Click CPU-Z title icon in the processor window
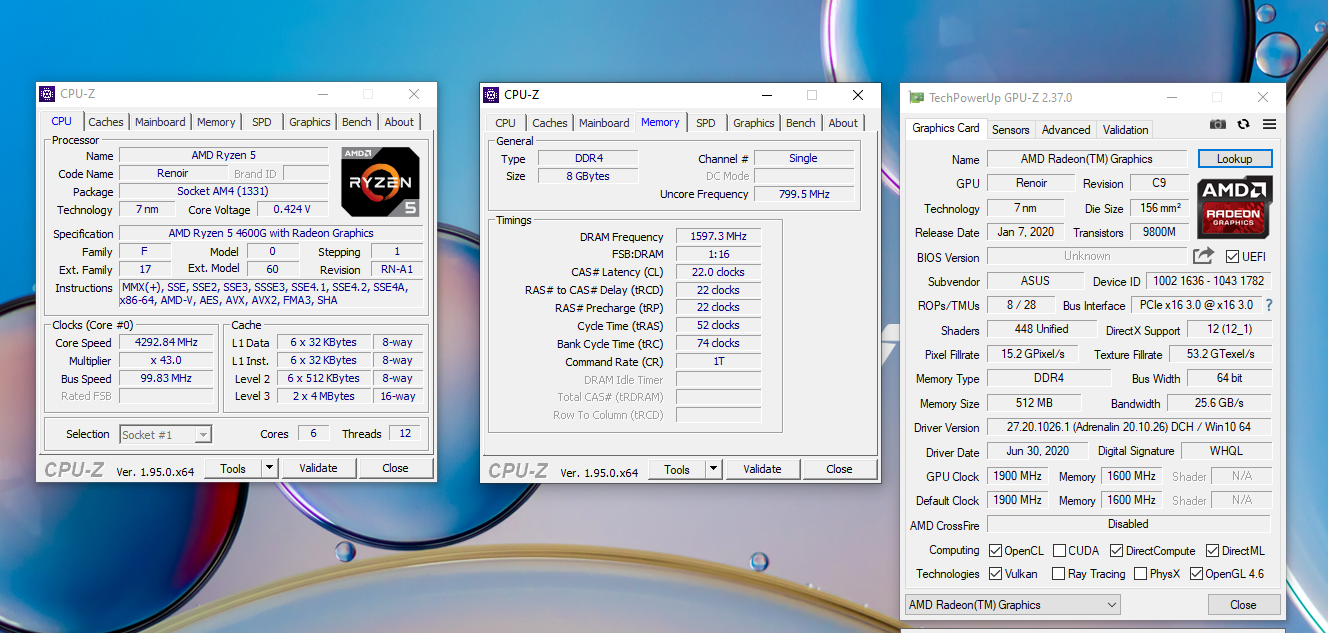This screenshot has width=1328, height=633. pyautogui.click(x=47, y=94)
